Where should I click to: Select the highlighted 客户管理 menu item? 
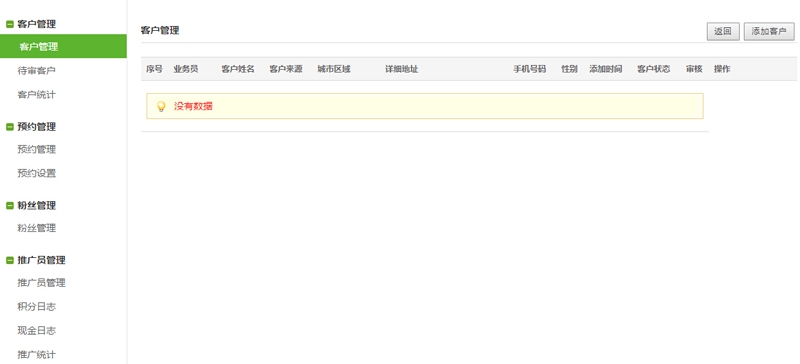63,46
